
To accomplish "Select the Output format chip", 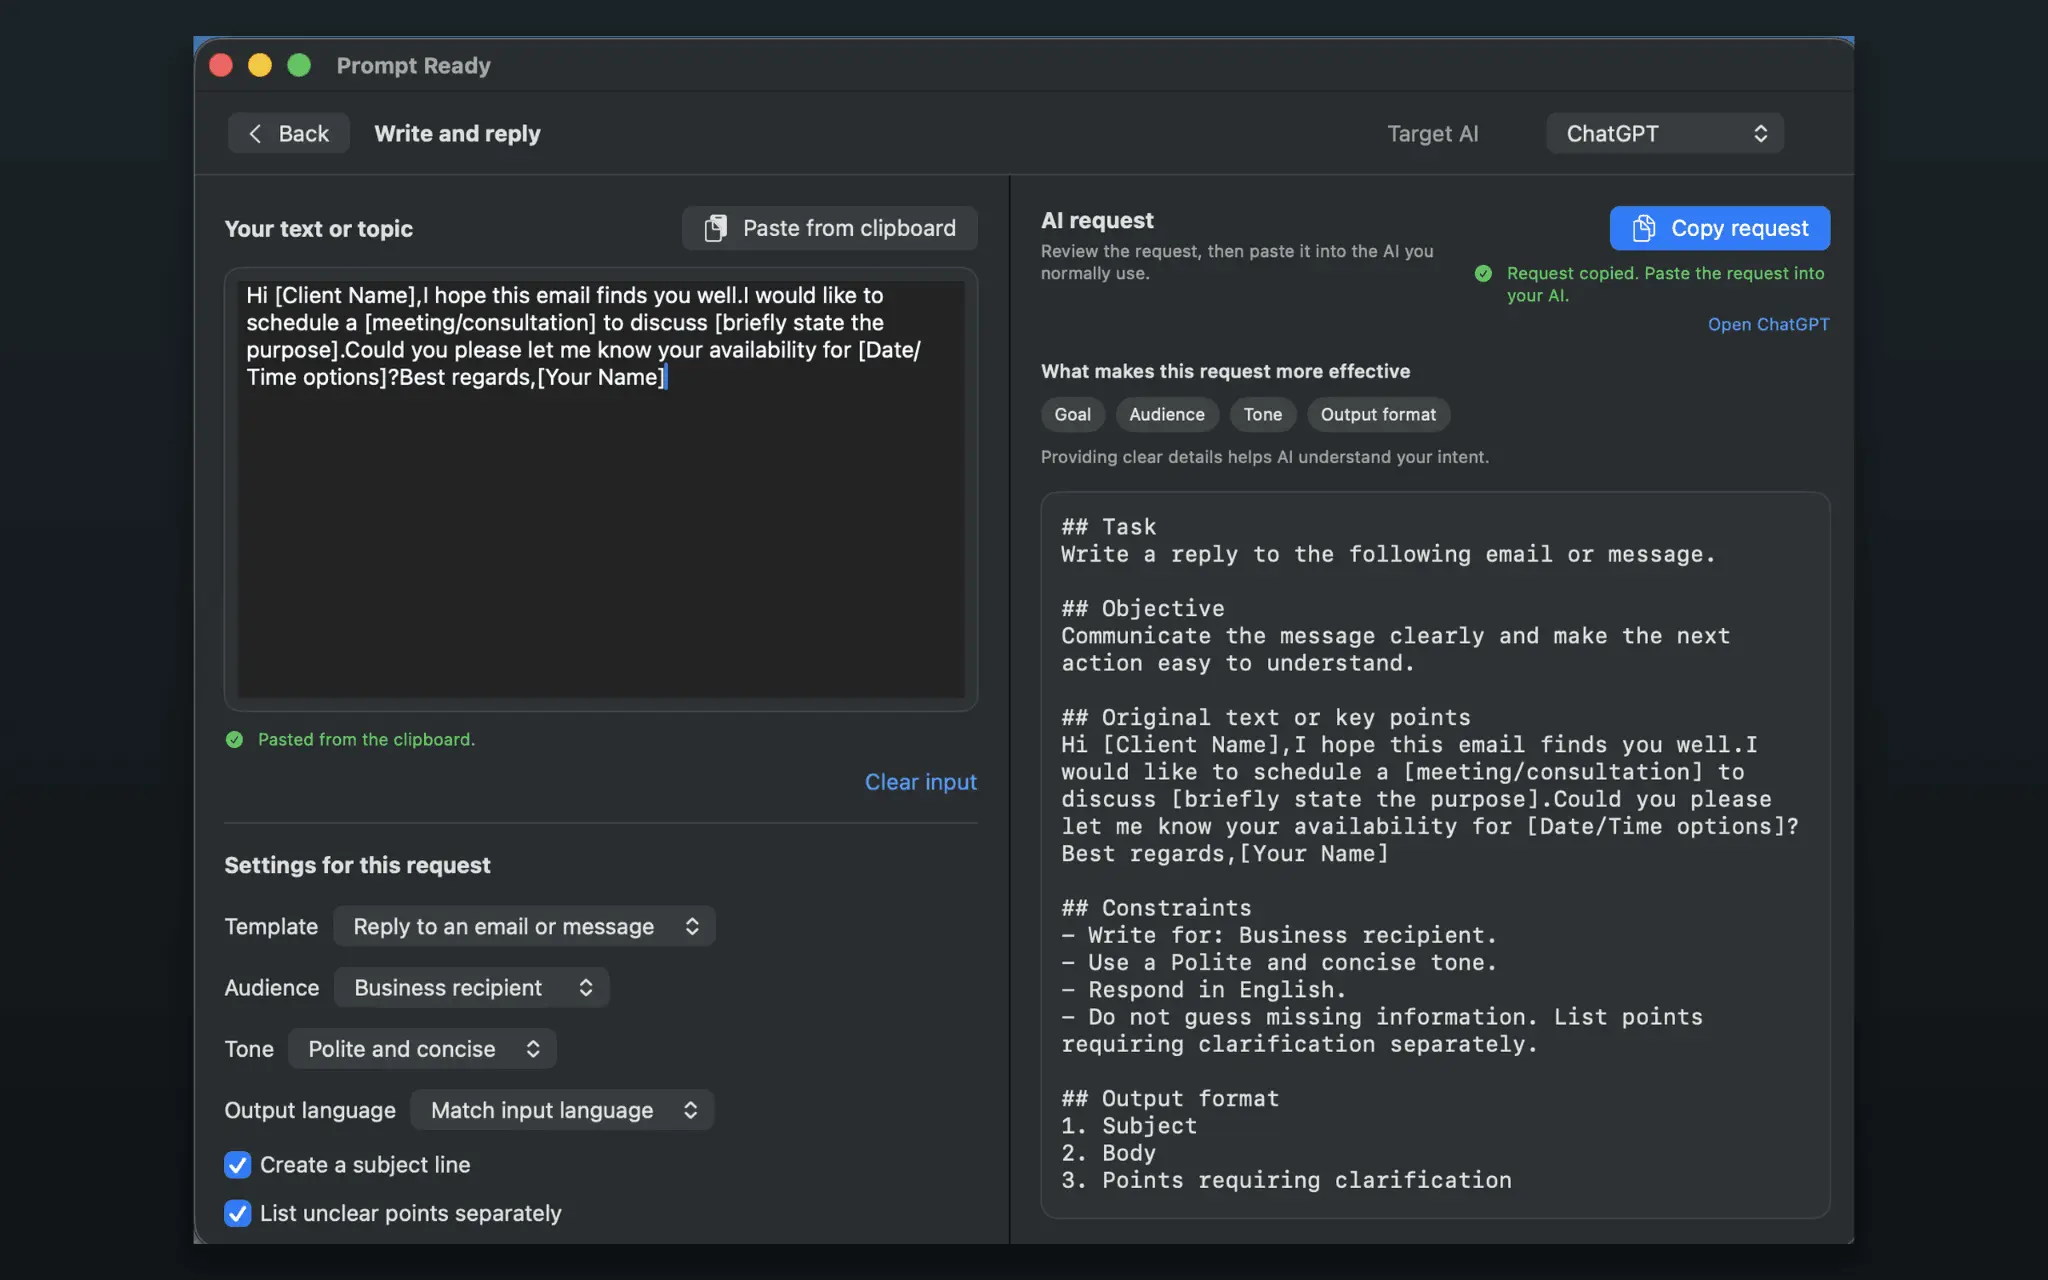I will tap(1377, 414).
